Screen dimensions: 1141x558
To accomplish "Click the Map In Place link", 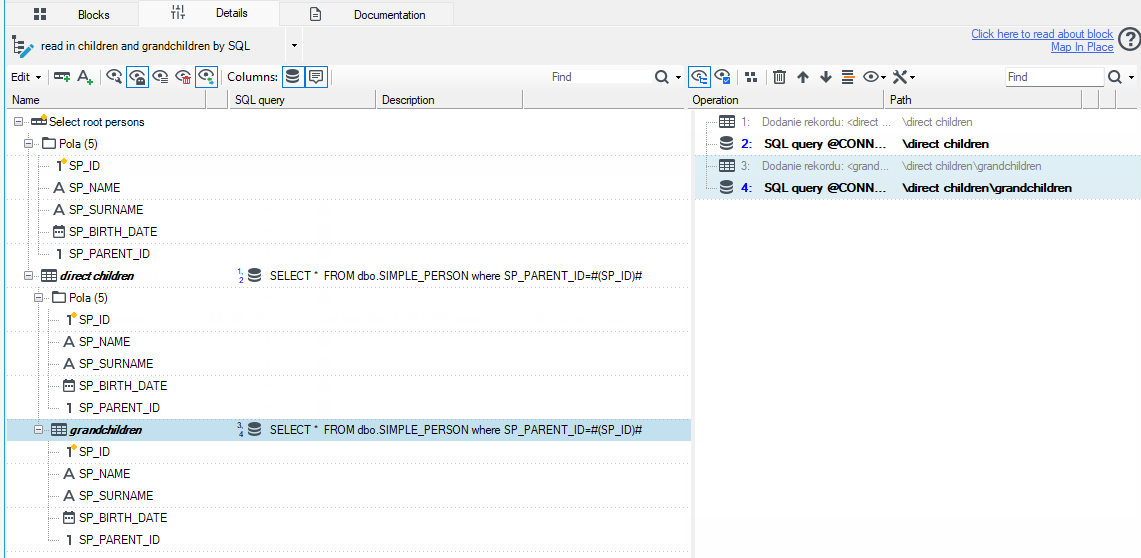I will 1082,47.
